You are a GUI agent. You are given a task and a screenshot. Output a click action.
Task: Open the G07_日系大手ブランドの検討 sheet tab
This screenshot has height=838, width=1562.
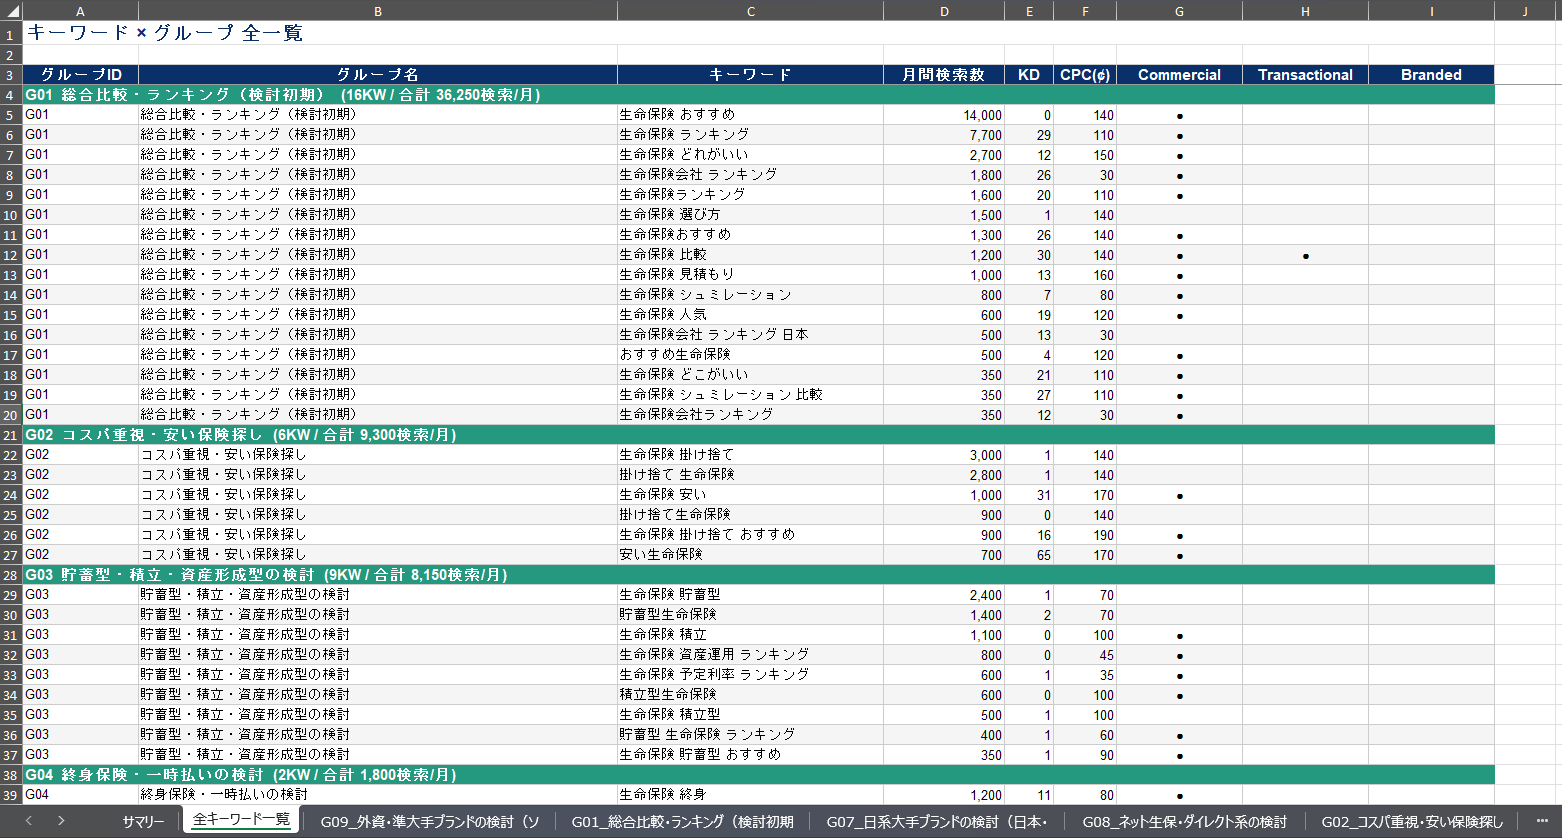point(936,821)
